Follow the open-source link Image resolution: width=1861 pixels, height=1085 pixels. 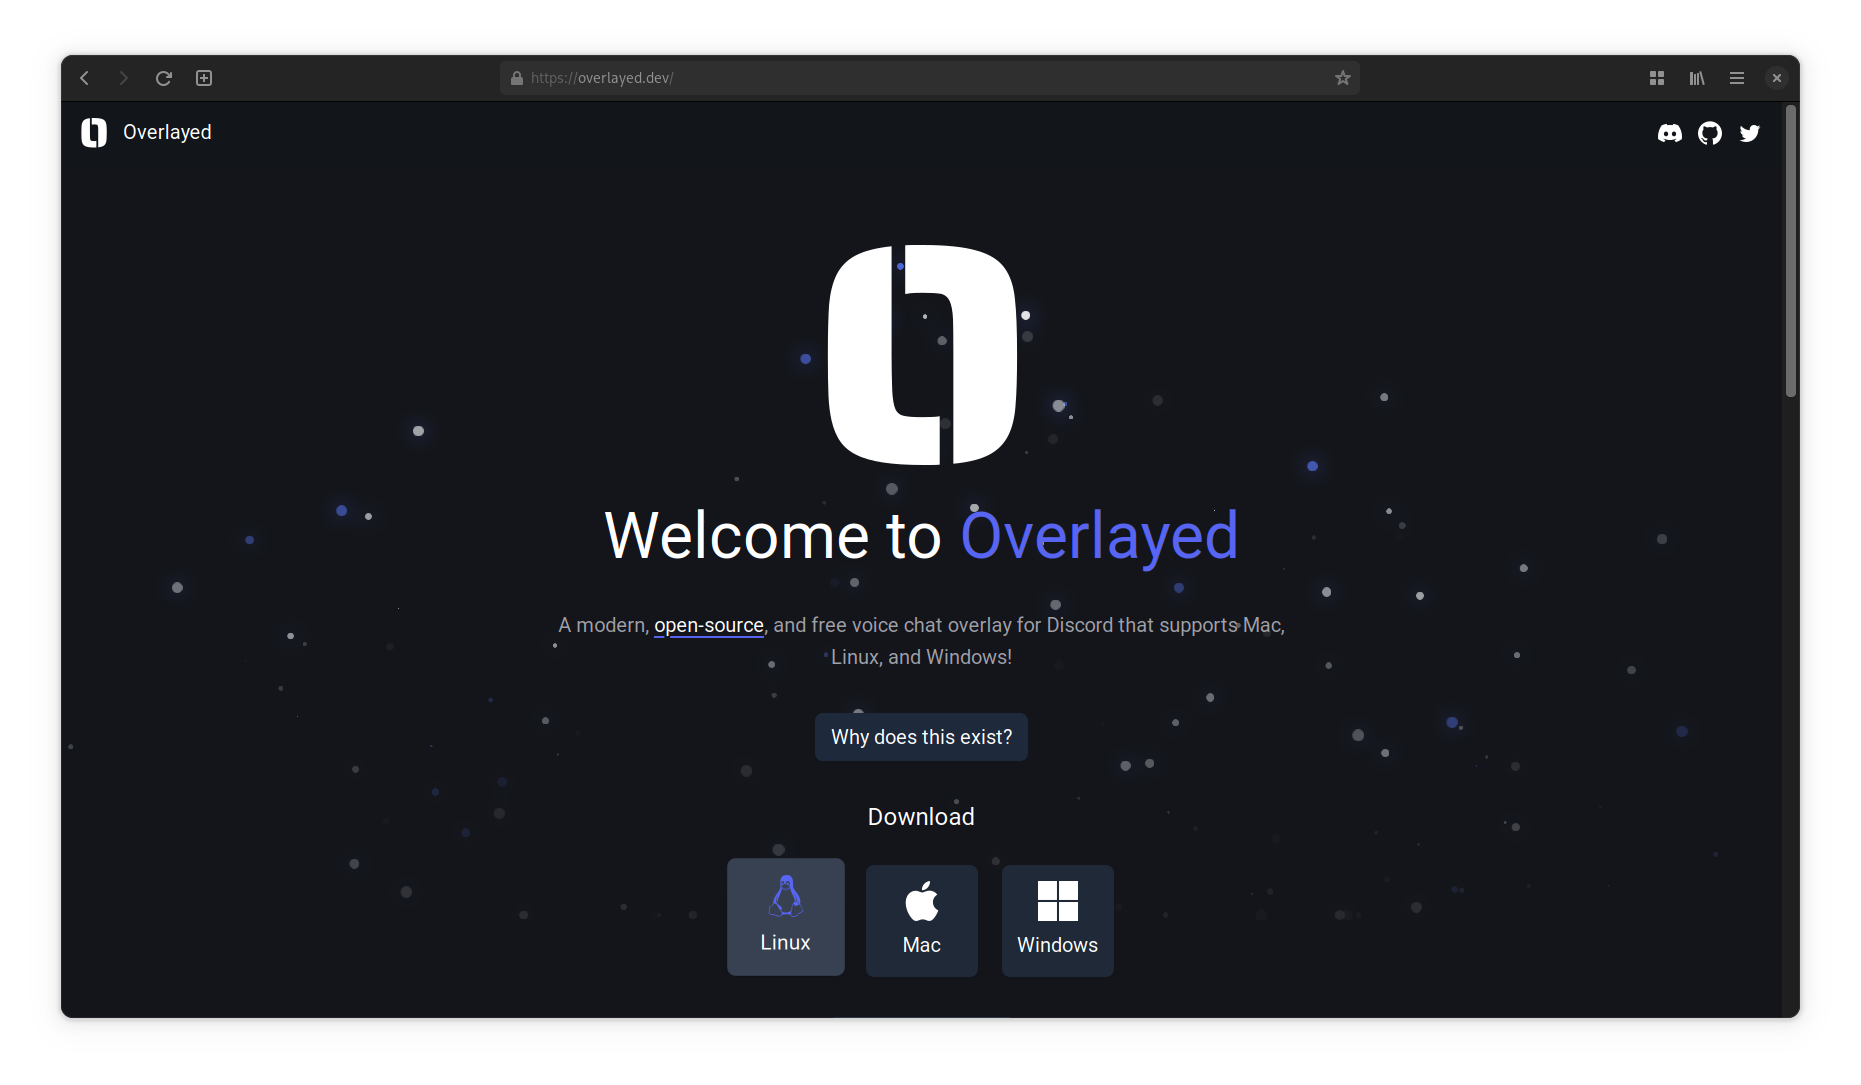[x=708, y=625]
